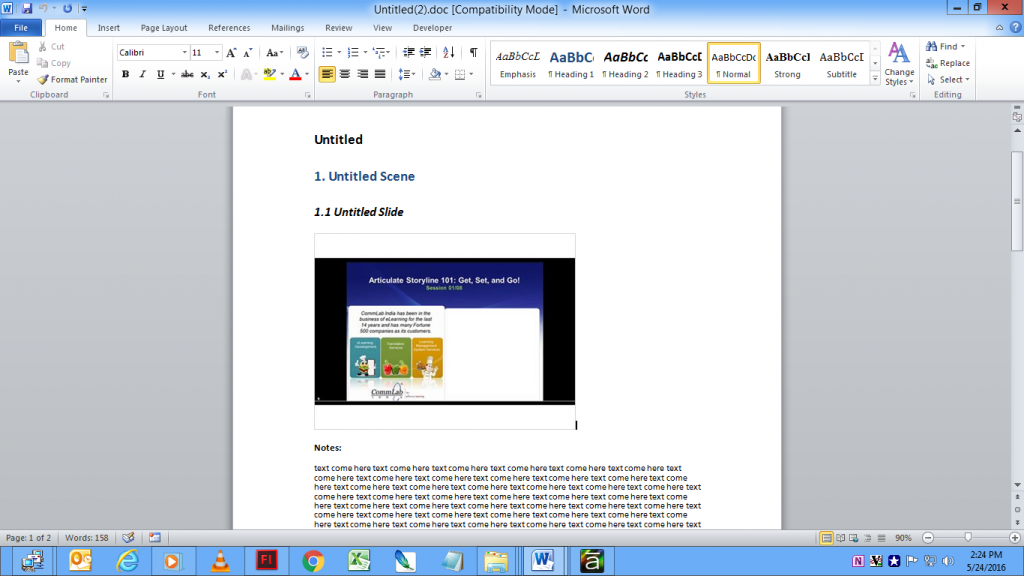
Task: Select the Bold formatting icon
Action: pos(125,74)
